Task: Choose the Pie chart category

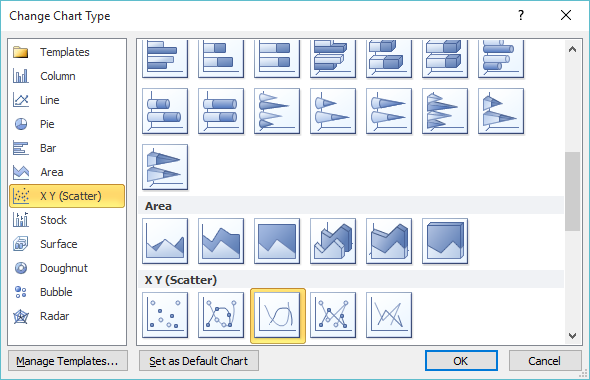Action: click(67, 124)
